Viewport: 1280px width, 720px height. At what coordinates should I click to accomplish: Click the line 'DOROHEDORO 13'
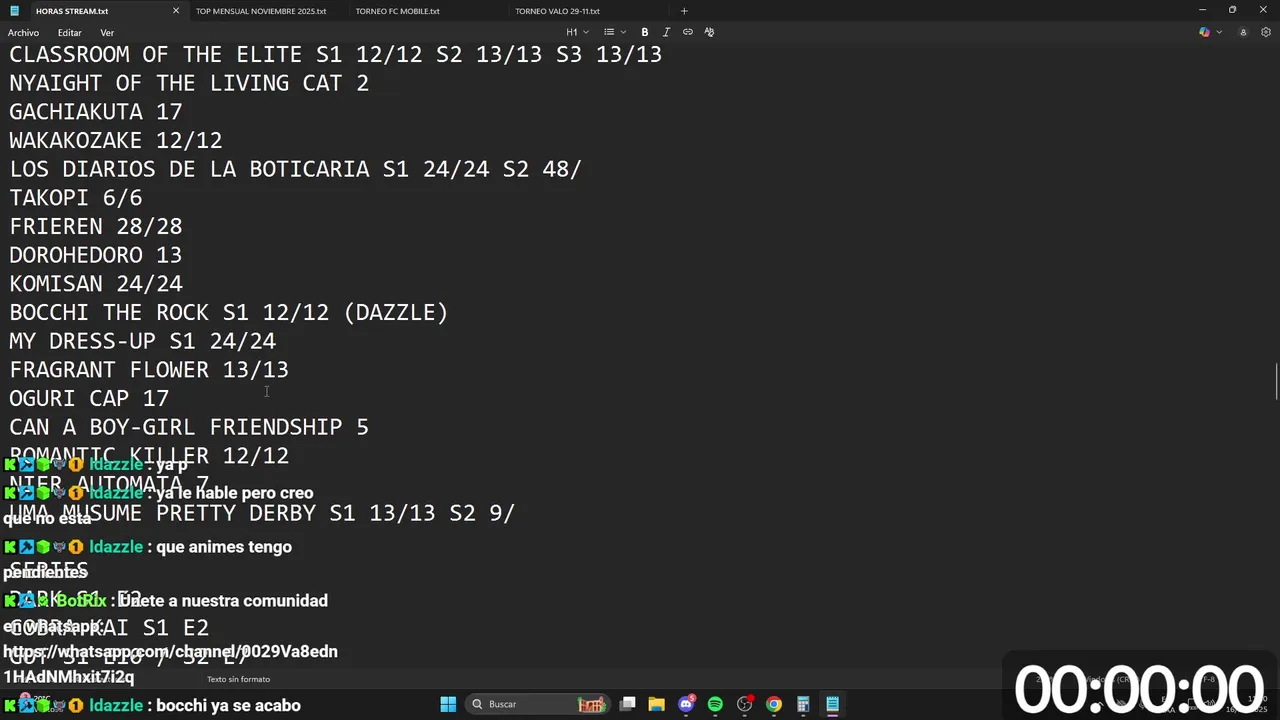(96, 255)
